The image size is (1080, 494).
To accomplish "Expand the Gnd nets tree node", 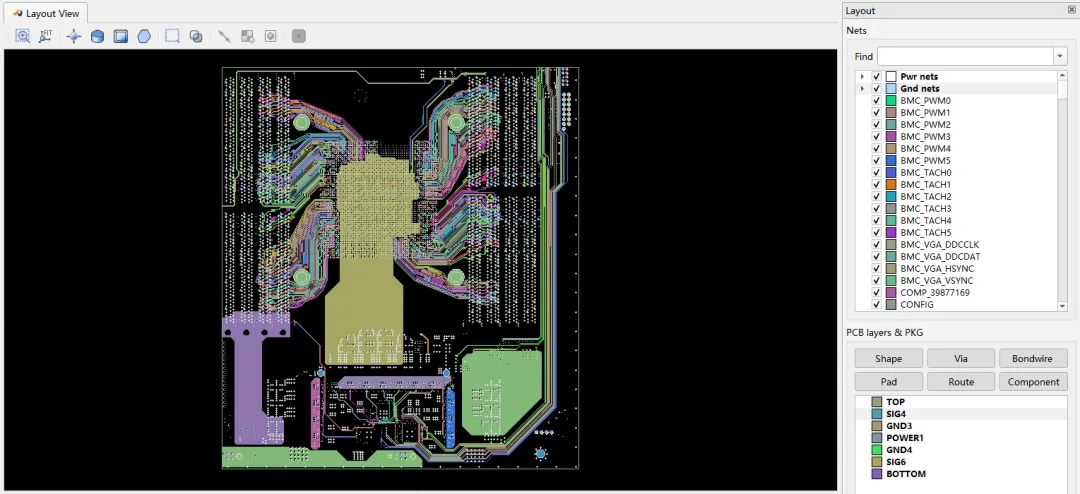I will (862, 89).
